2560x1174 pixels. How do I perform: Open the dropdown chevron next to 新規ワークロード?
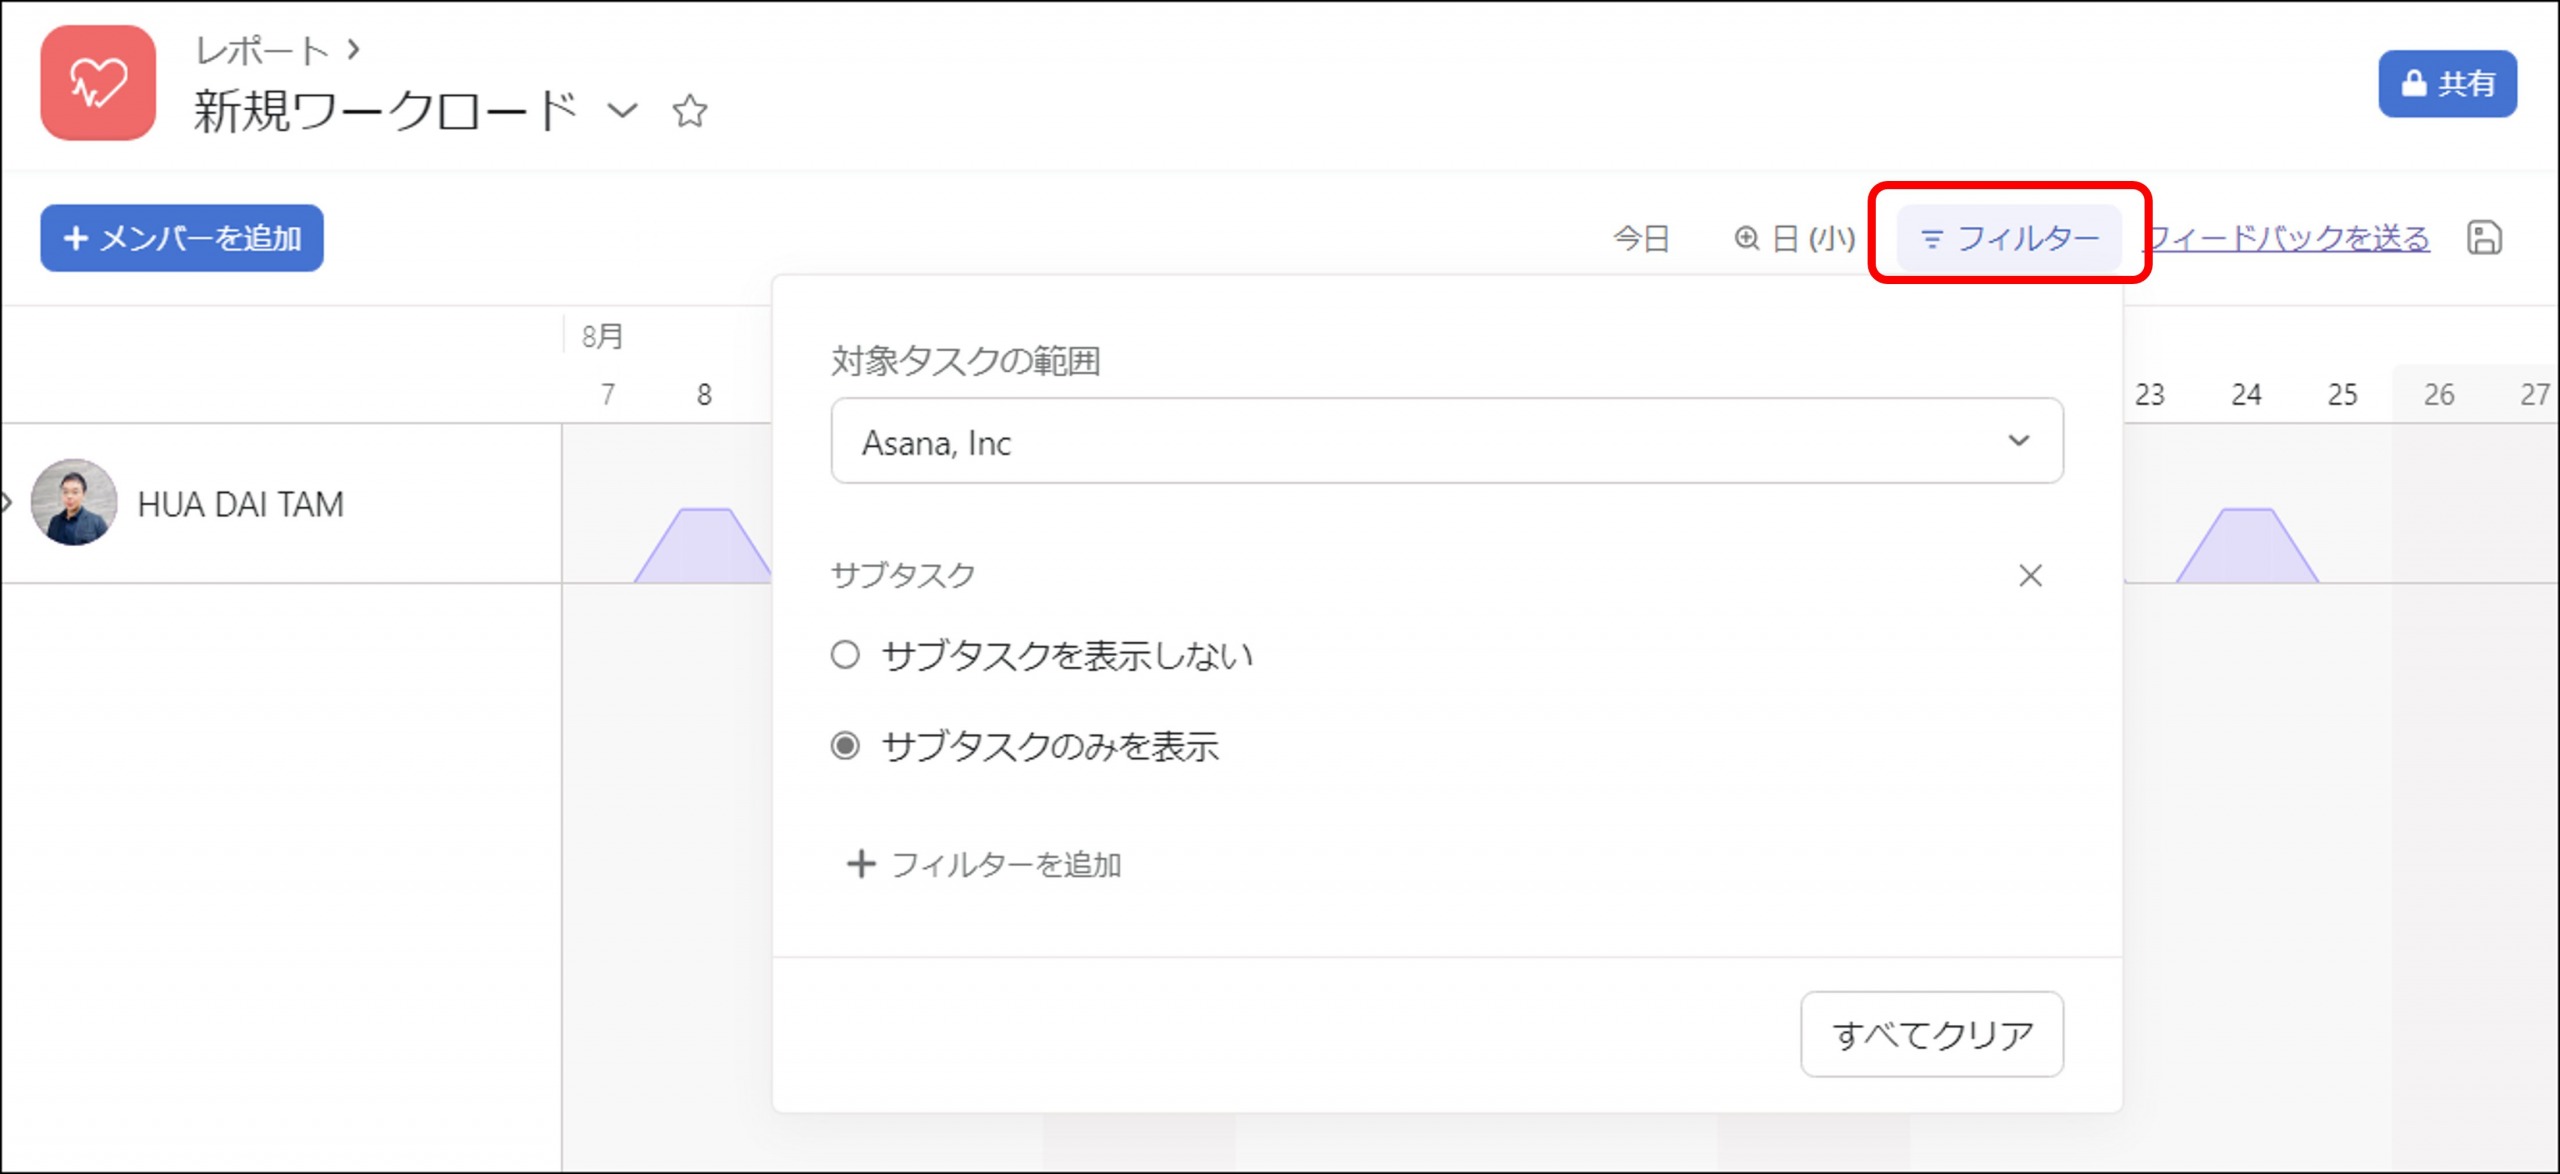coord(622,110)
